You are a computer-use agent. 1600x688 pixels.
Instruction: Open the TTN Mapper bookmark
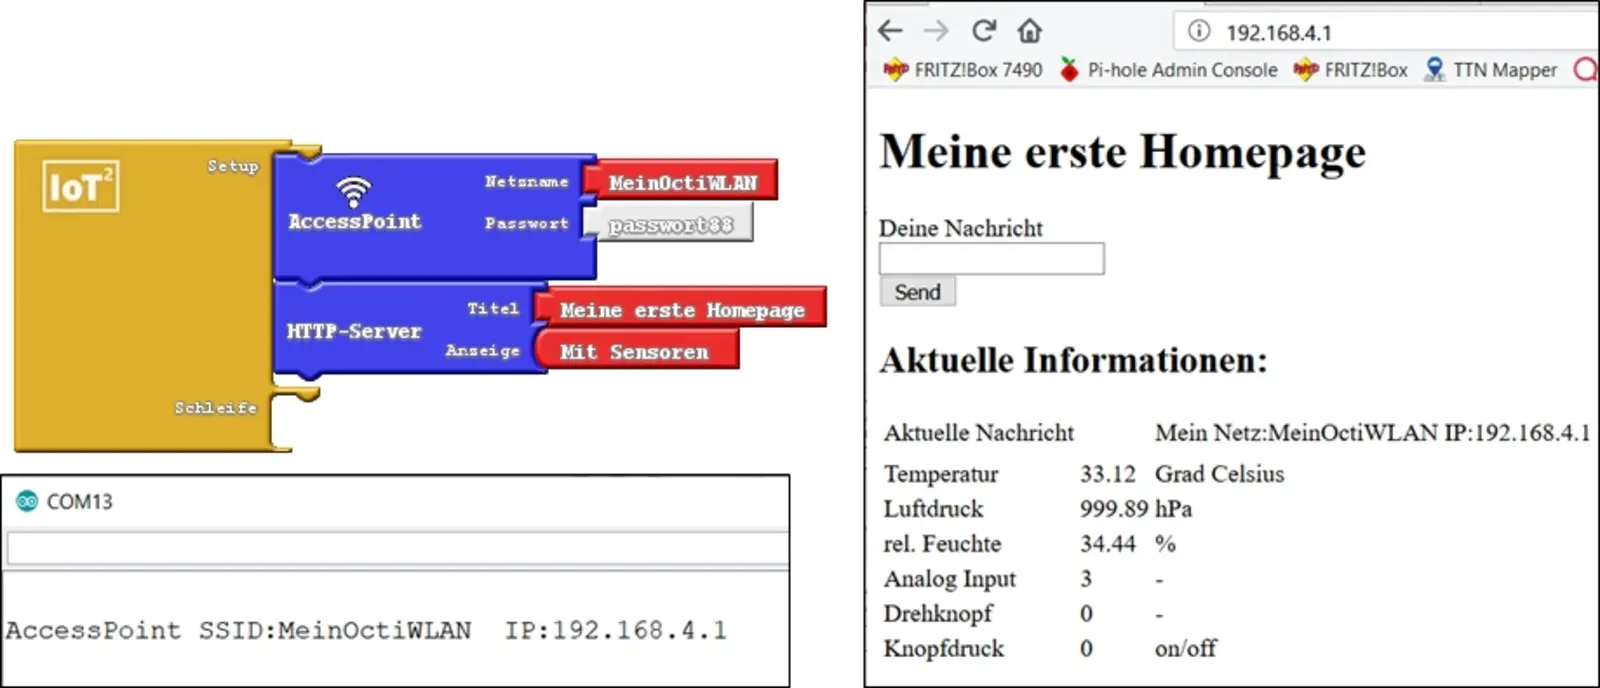tap(1490, 70)
